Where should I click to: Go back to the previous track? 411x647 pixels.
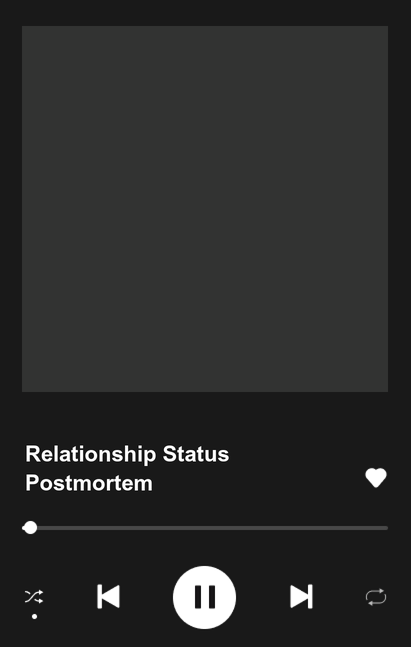click(108, 597)
